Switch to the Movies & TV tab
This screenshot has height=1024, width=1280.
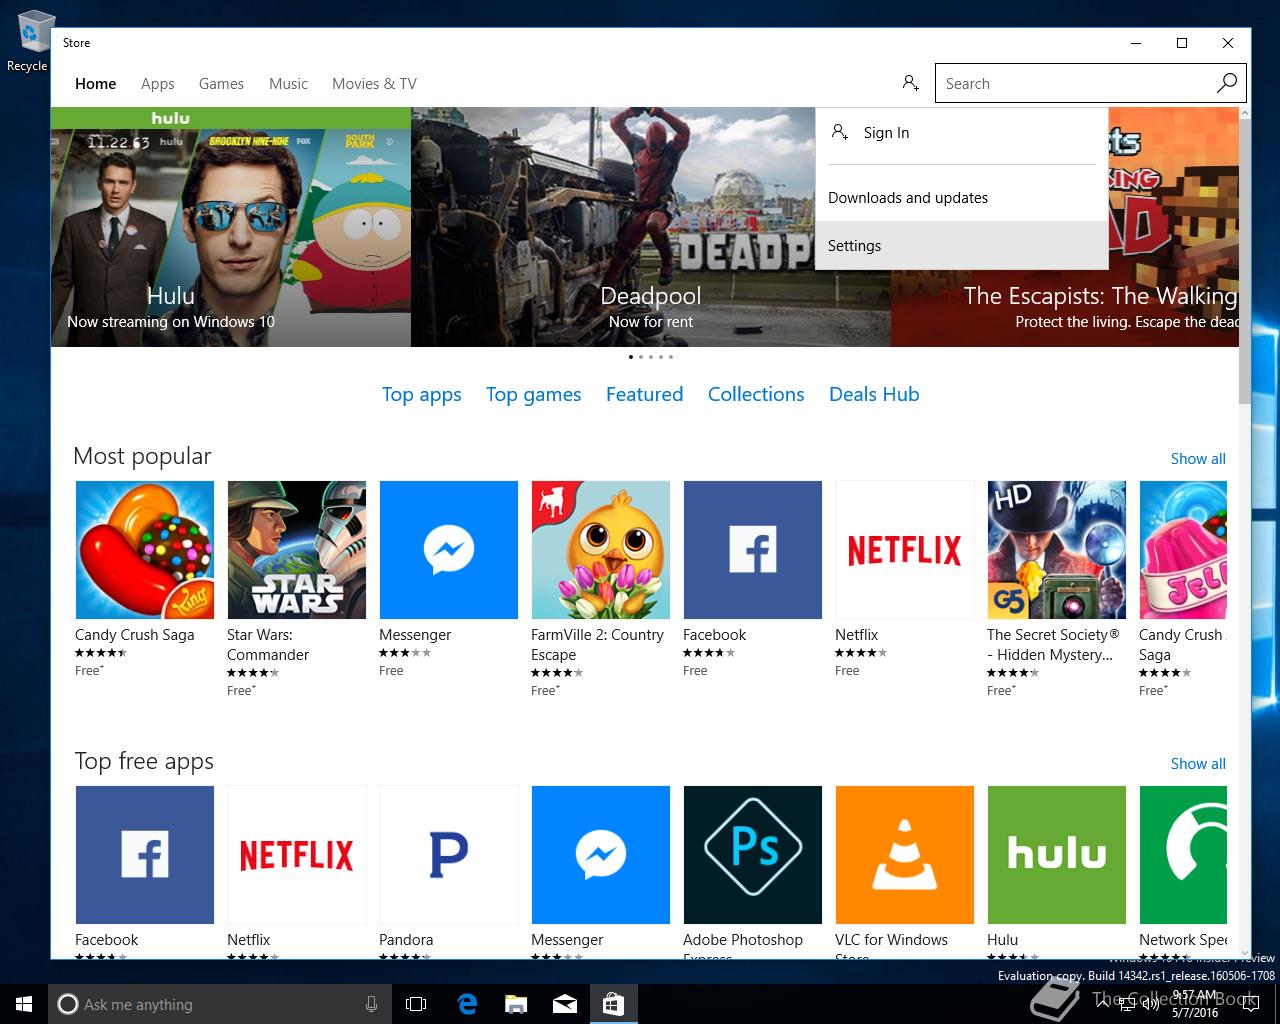tap(374, 84)
